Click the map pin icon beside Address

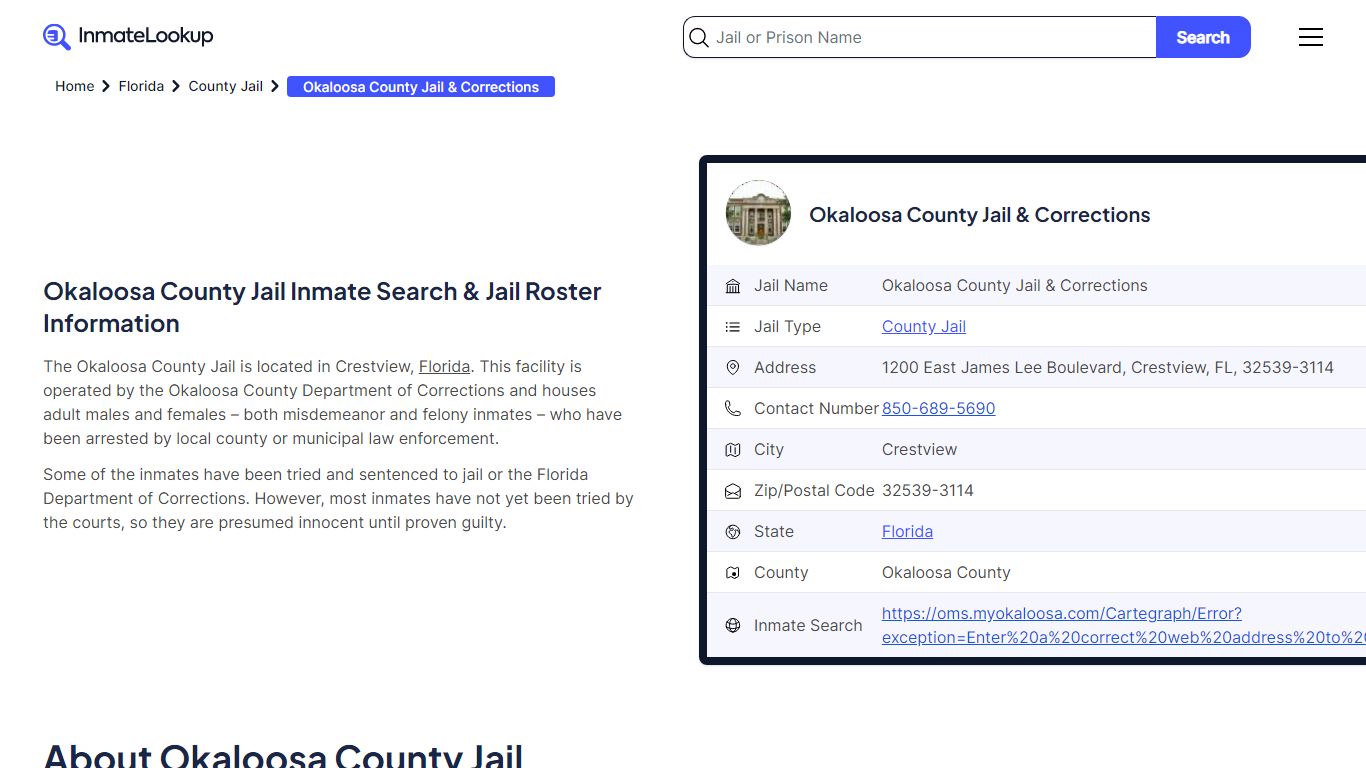coord(733,368)
